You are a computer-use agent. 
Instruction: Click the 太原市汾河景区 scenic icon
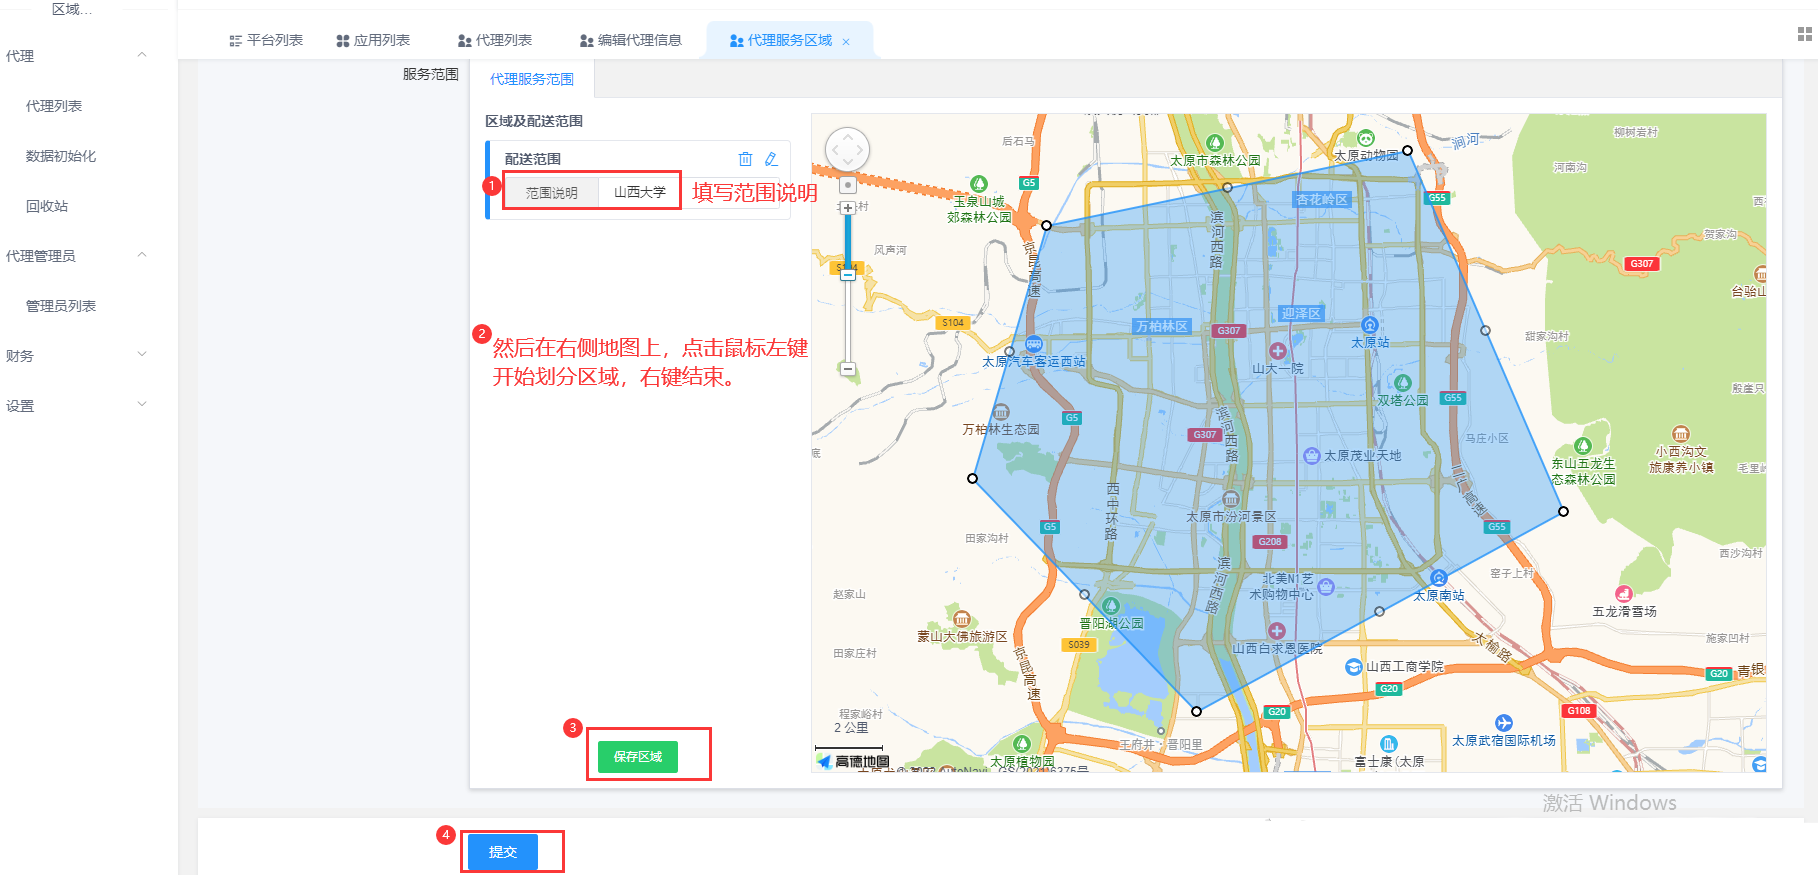coord(1231,499)
